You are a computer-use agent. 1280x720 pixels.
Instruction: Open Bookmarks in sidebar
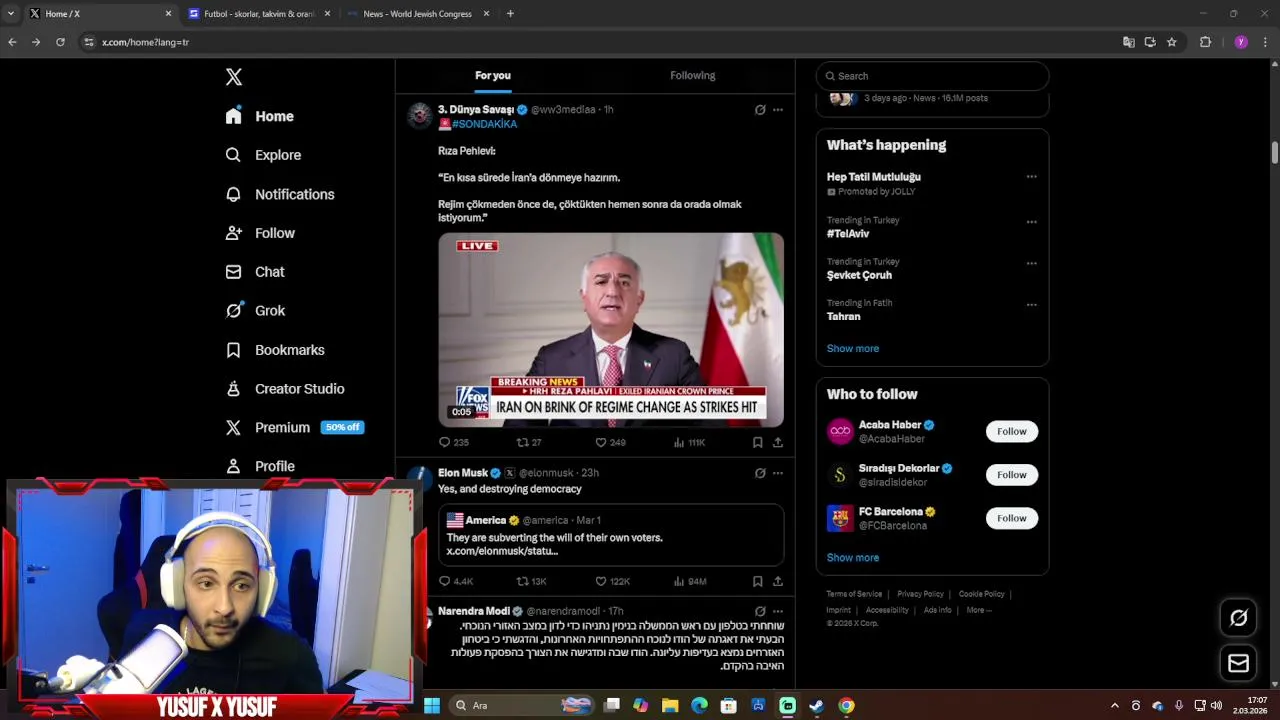pos(275,350)
